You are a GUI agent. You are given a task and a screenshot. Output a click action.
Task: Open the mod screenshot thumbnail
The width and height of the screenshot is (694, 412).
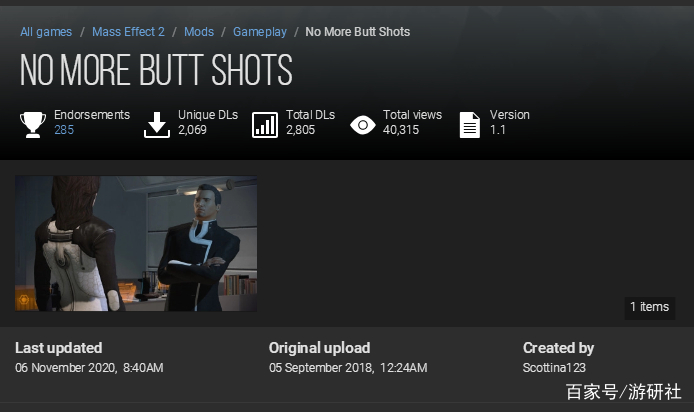[x=136, y=243]
